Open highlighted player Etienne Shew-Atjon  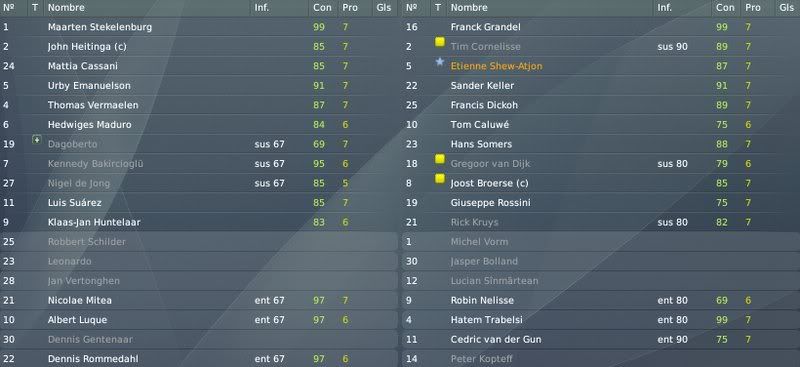click(x=496, y=66)
